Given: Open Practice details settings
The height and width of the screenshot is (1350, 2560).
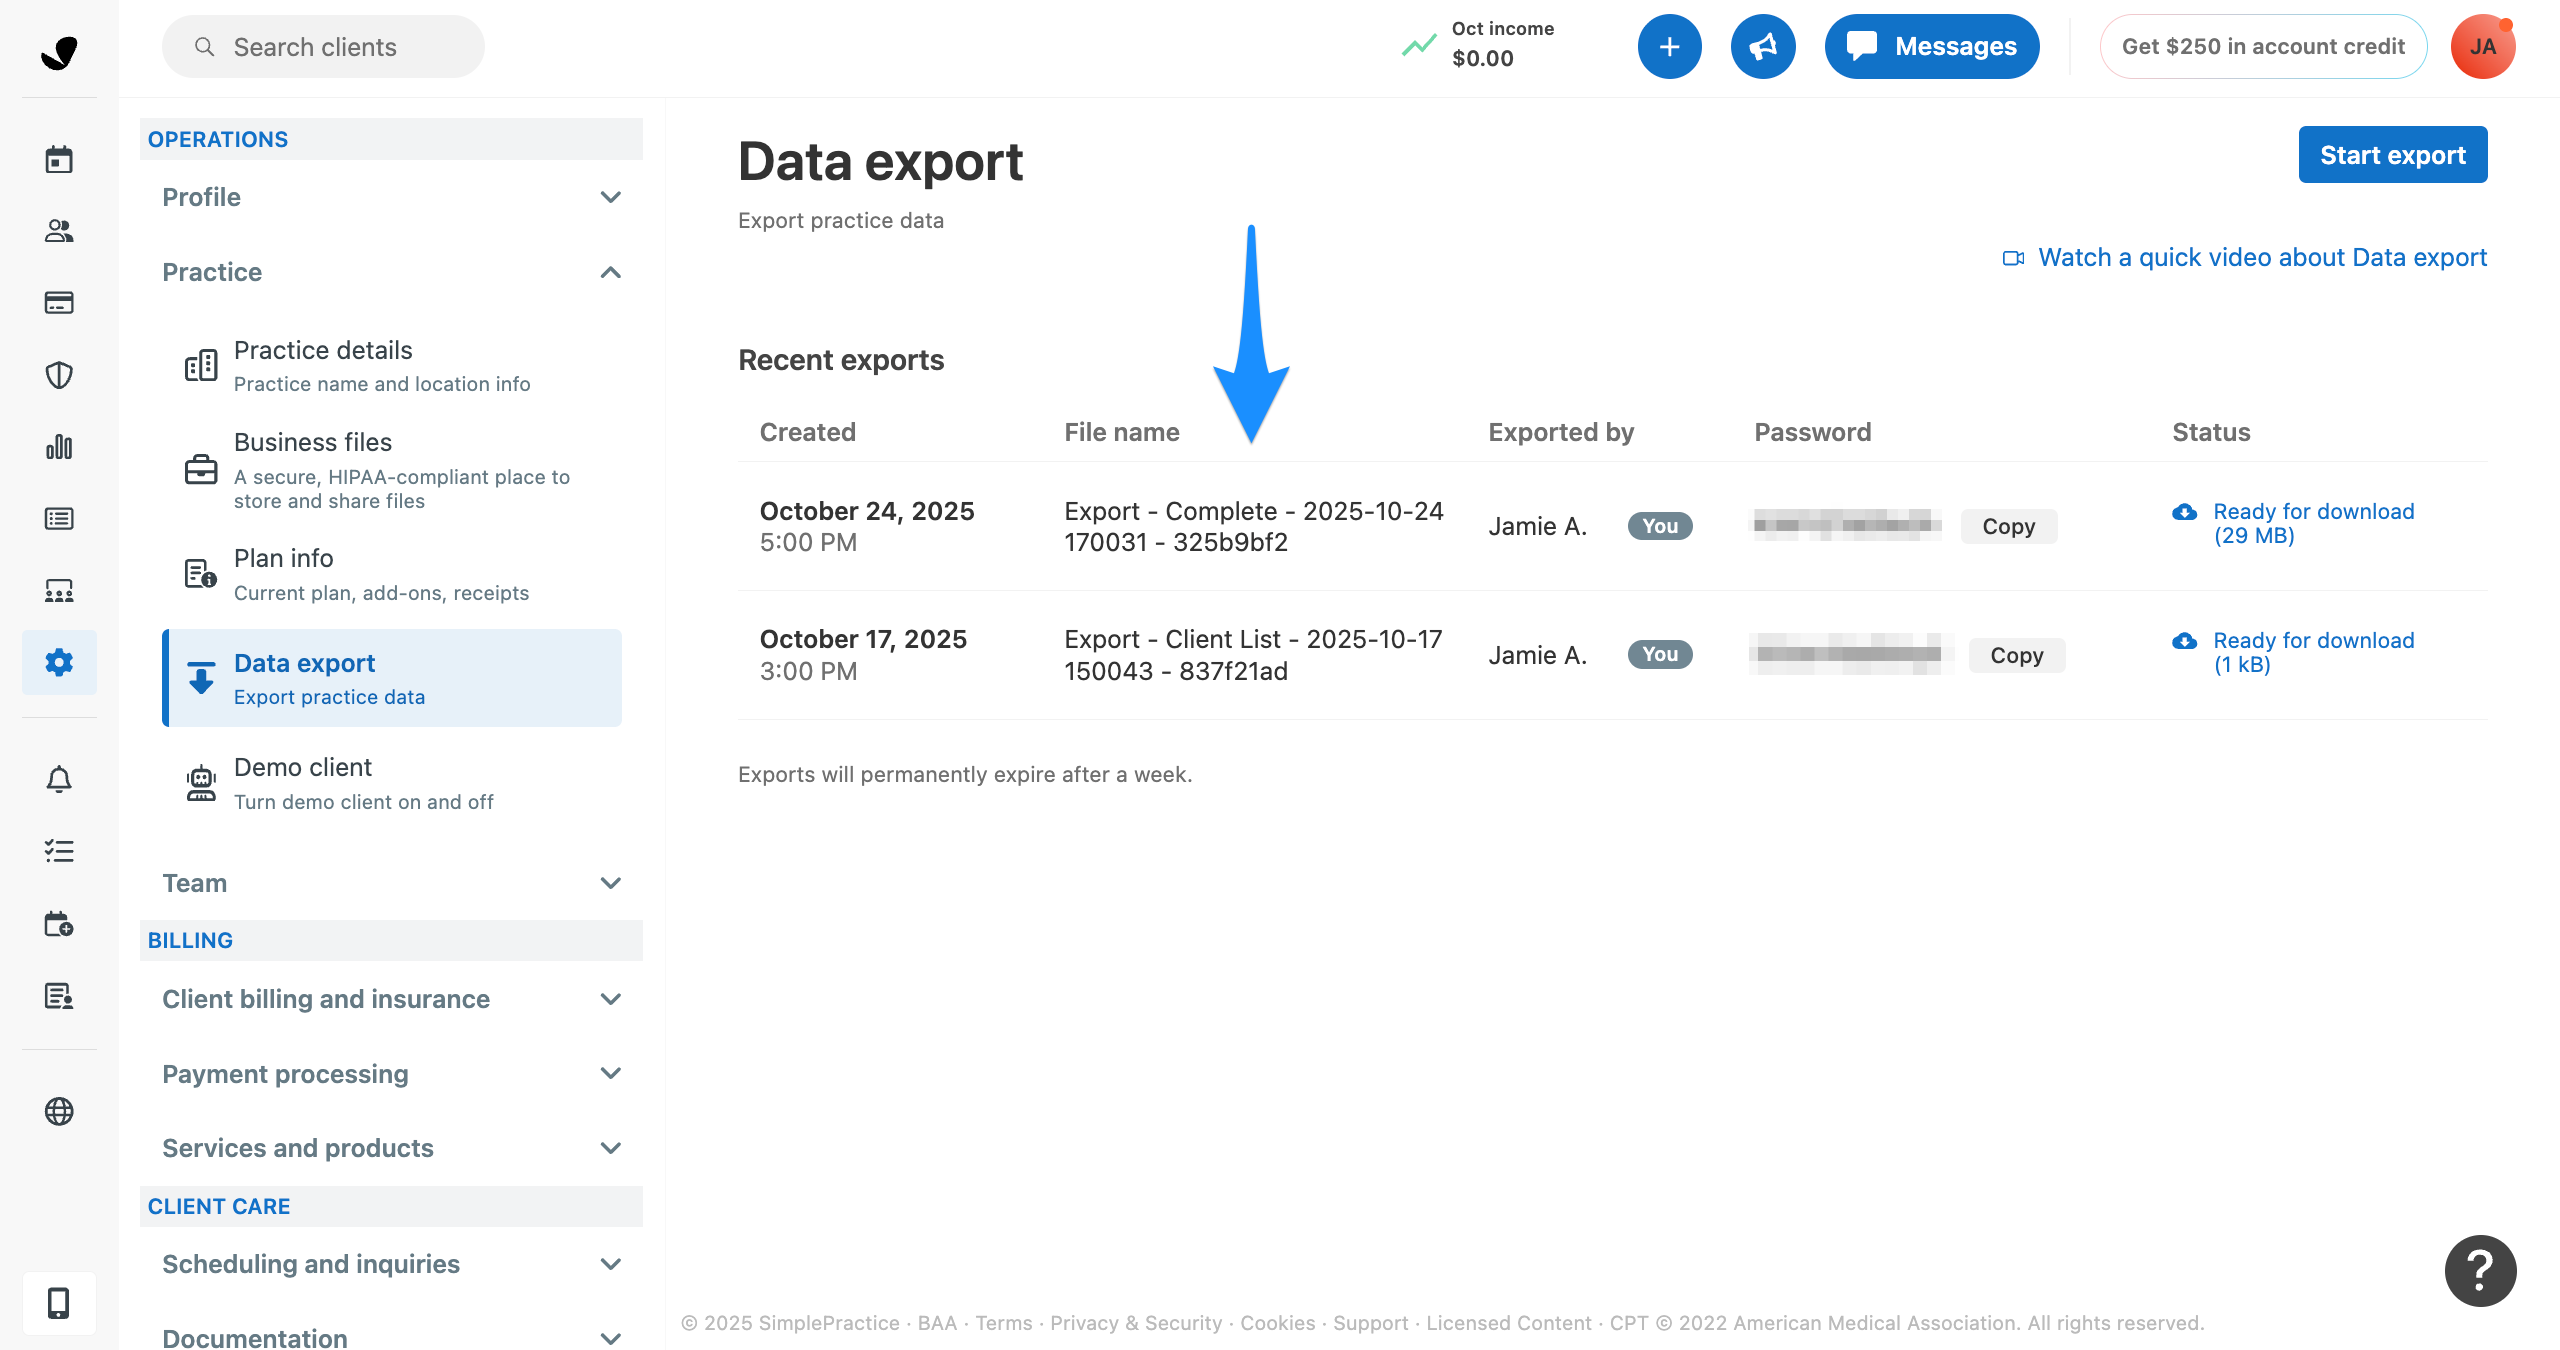Looking at the screenshot, I should pyautogui.click(x=392, y=366).
